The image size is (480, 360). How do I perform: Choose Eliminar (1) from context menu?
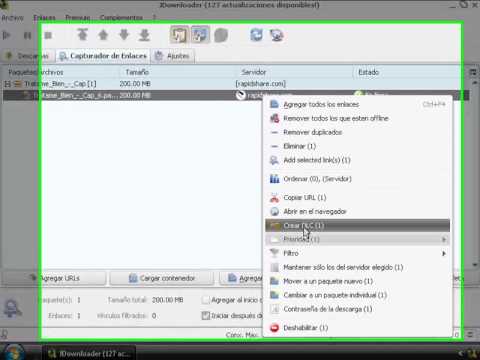[357, 146]
